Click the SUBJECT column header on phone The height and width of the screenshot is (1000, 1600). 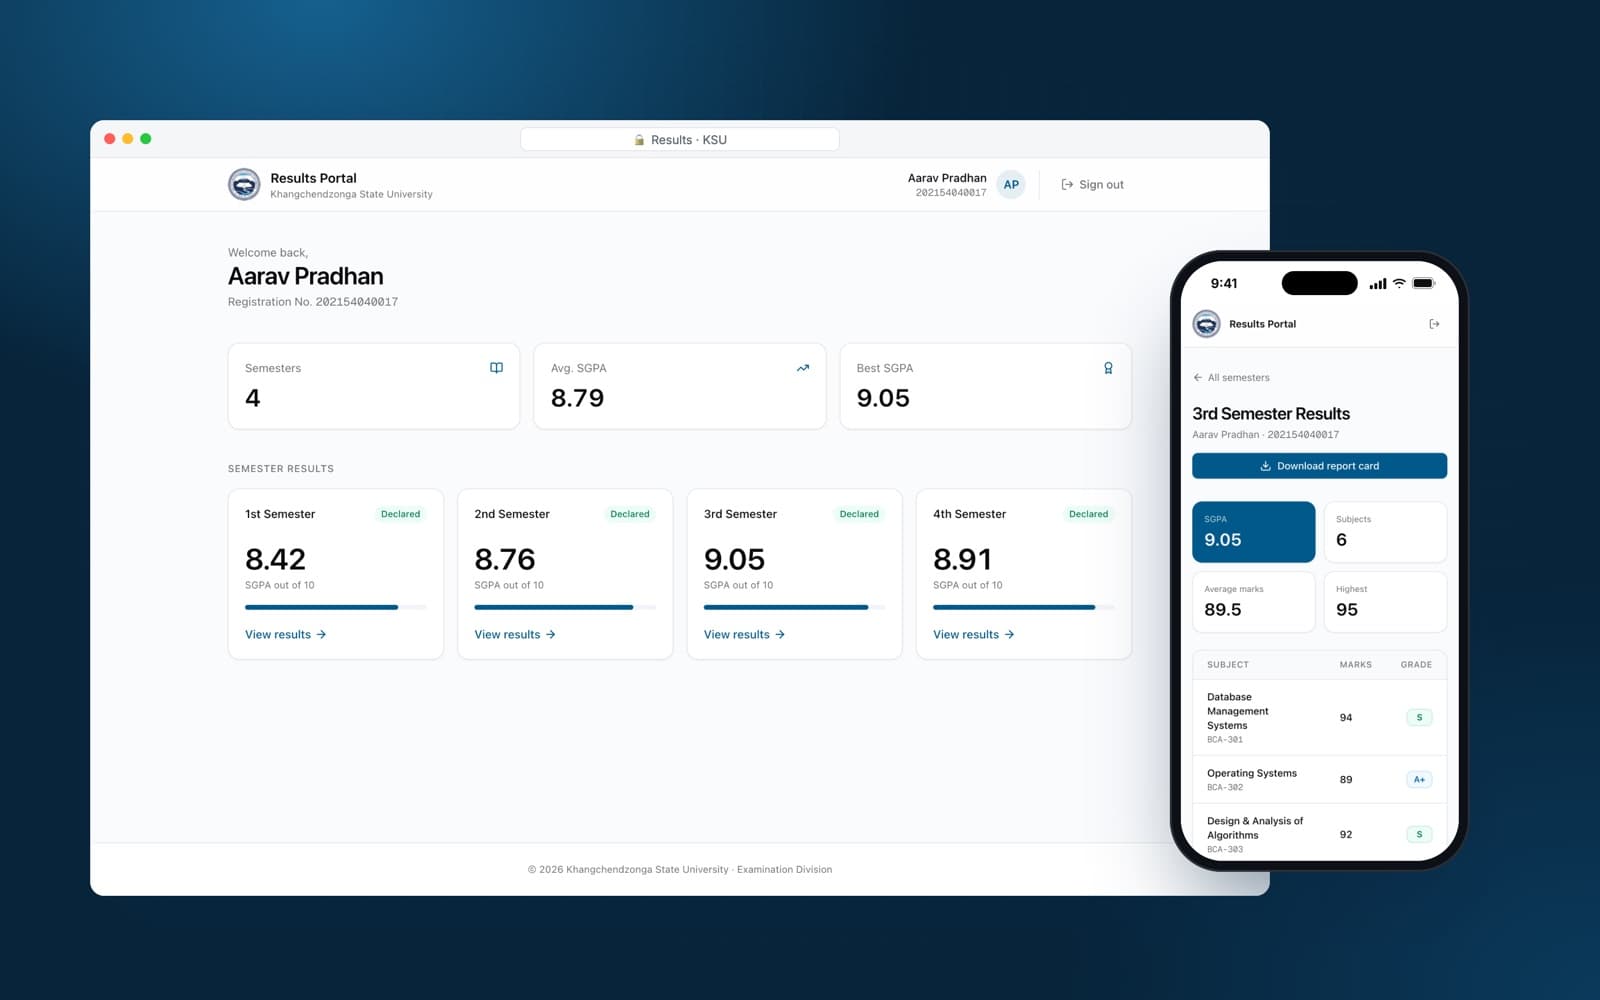1227,665
